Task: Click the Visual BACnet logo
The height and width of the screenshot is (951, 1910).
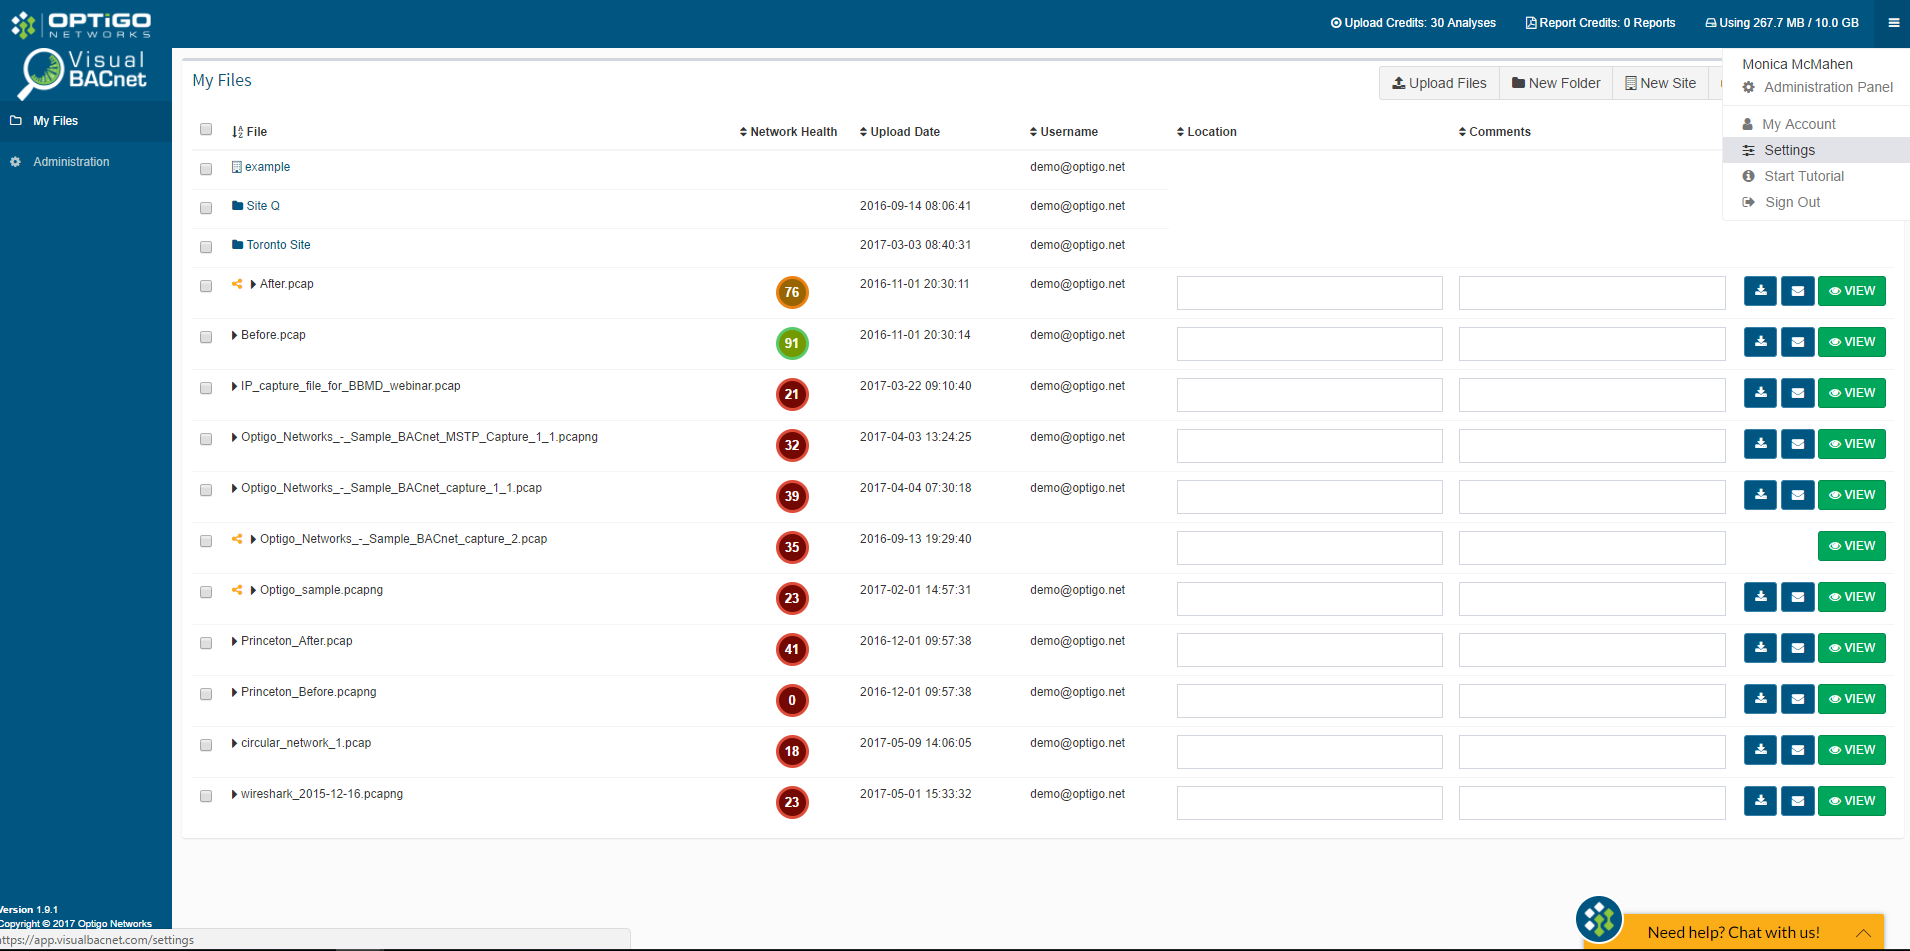Action: coord(85,75)
